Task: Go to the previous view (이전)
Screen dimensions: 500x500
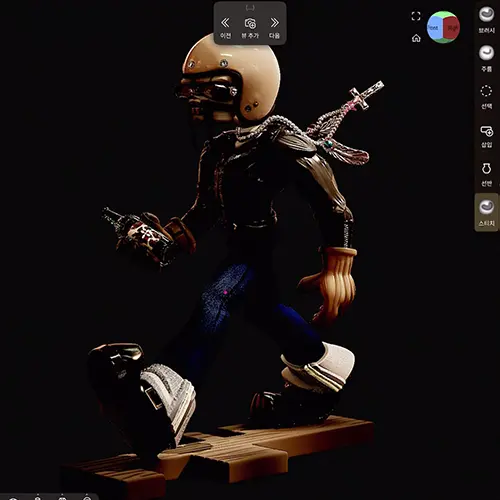Action: point(225,28)
